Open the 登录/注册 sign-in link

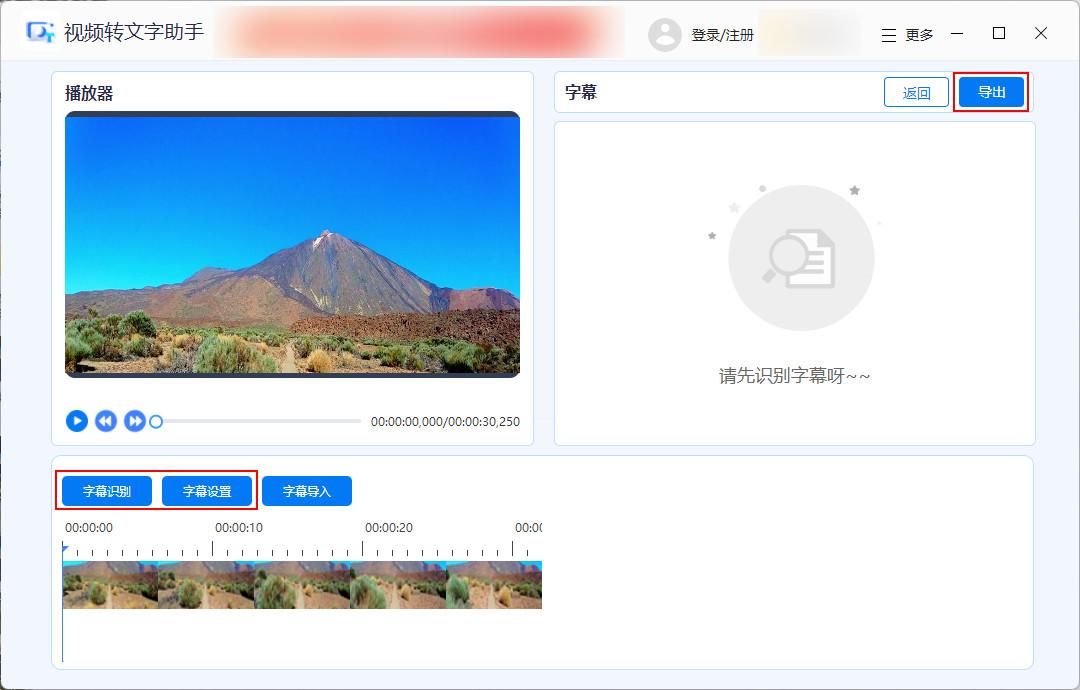click(723, 34)
